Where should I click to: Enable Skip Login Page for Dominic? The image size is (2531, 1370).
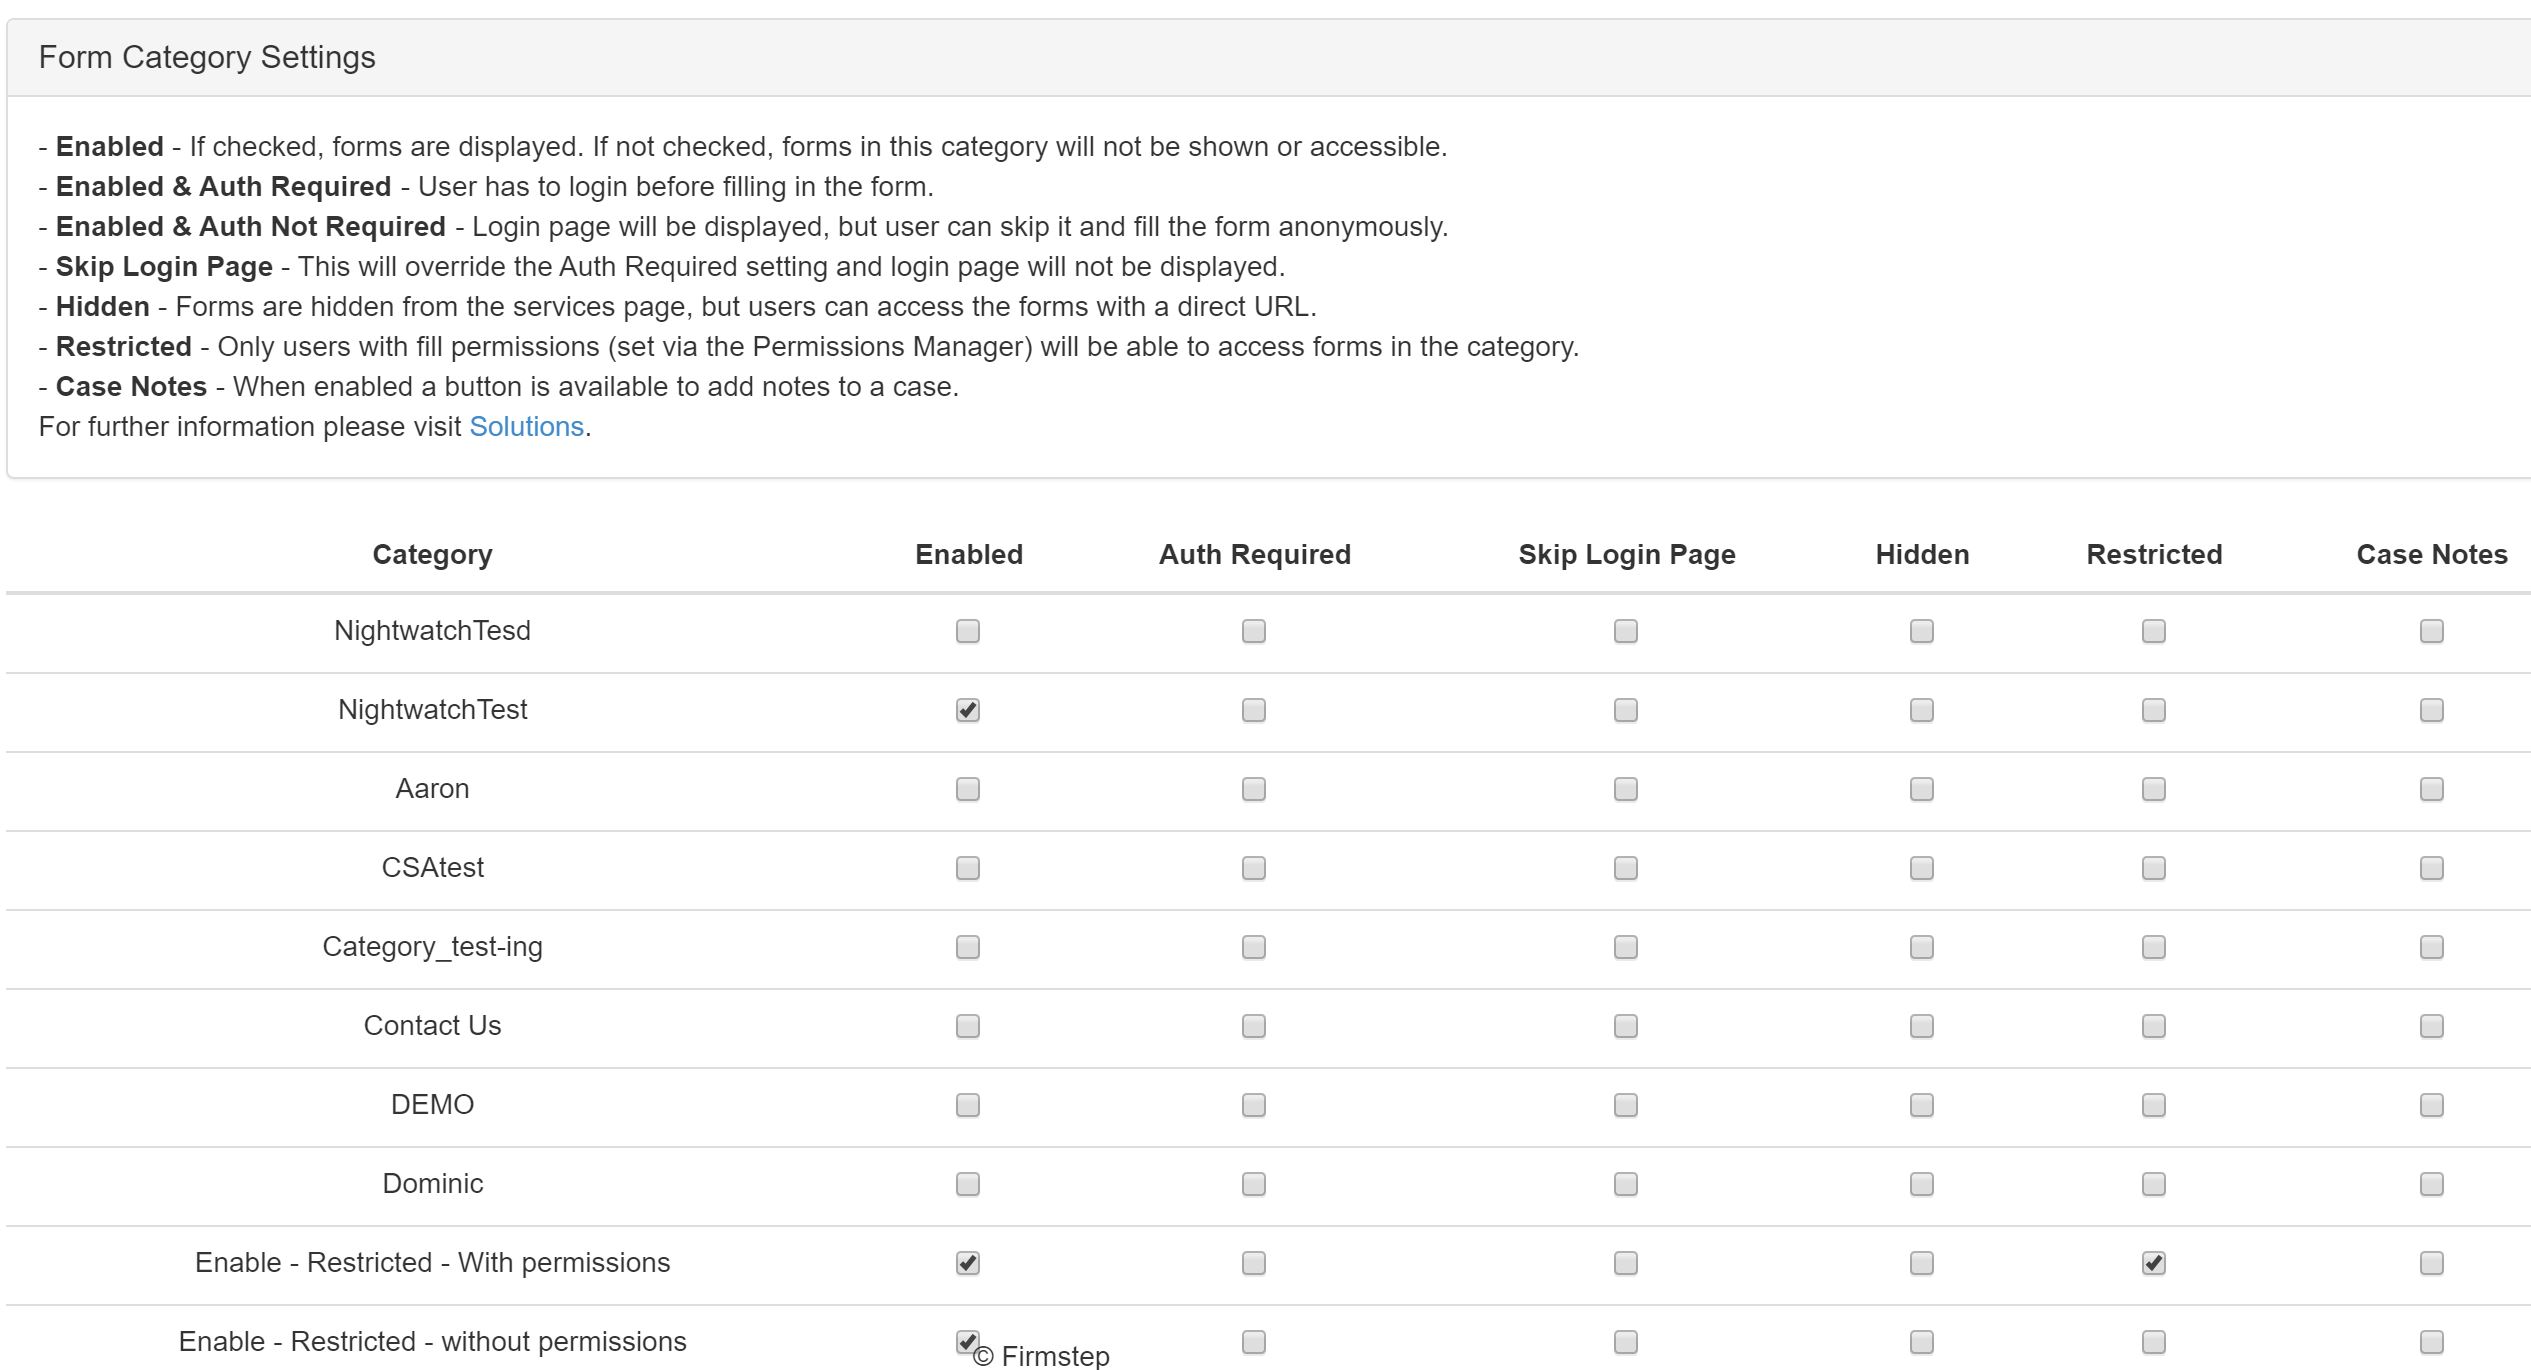(x=1625, y=1184)
